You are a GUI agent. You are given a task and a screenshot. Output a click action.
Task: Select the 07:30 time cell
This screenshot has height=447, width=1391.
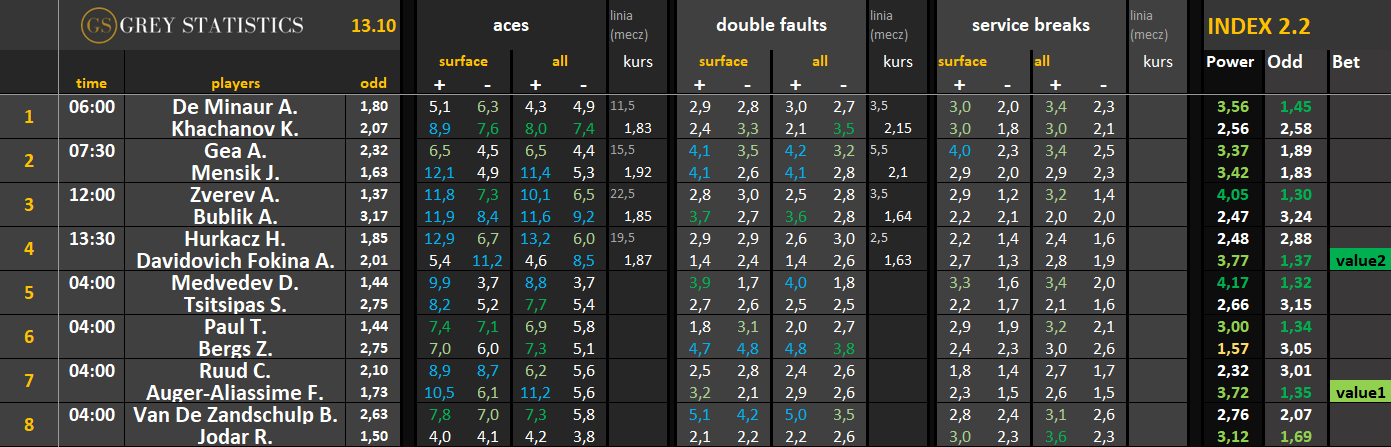90,150
